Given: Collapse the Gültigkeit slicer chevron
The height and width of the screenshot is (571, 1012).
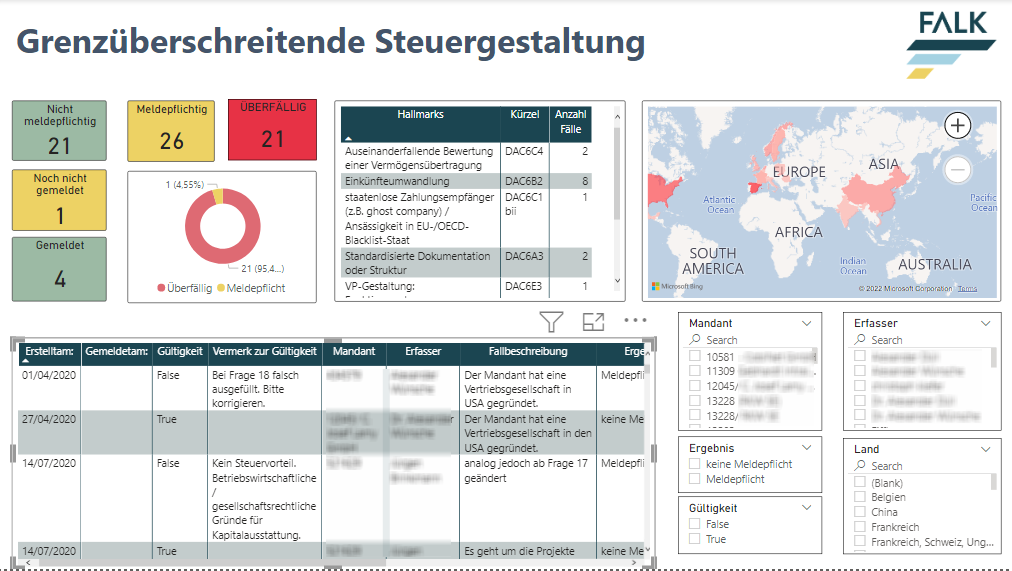Looking at the screenshot, I should (x=807, y=508).
